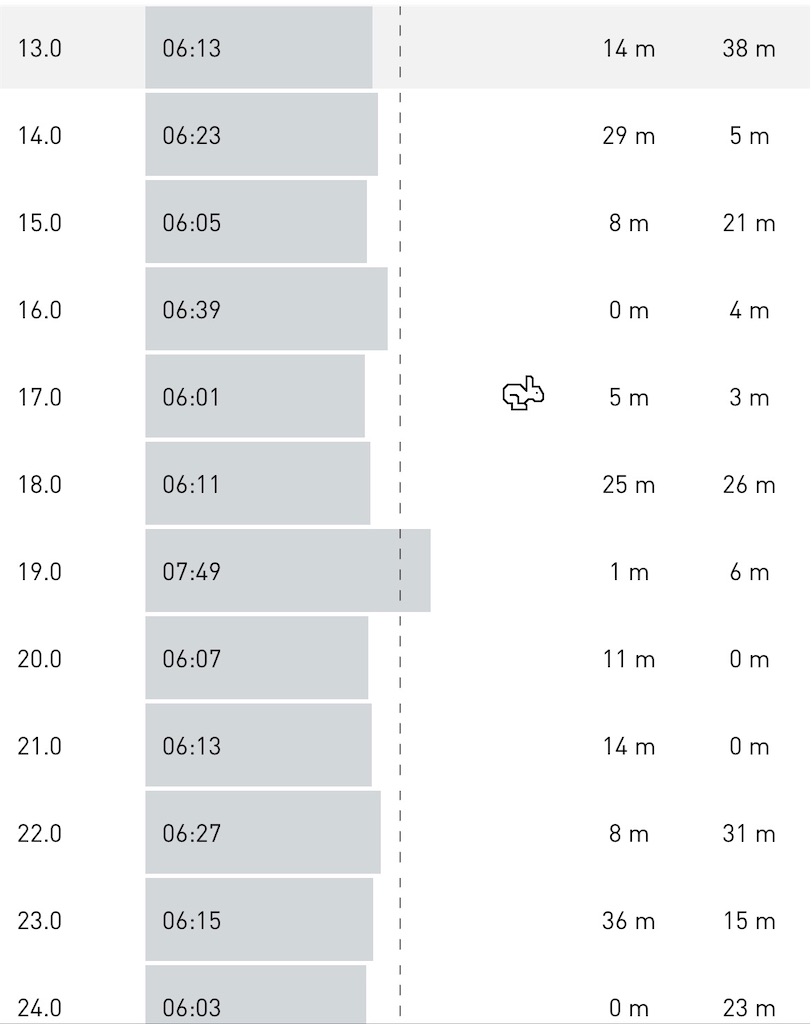Viewport: 811px width, 1024px height.
Task: Click the 06:07 pace bar of lap 20.0
Action: click(257, 658)
